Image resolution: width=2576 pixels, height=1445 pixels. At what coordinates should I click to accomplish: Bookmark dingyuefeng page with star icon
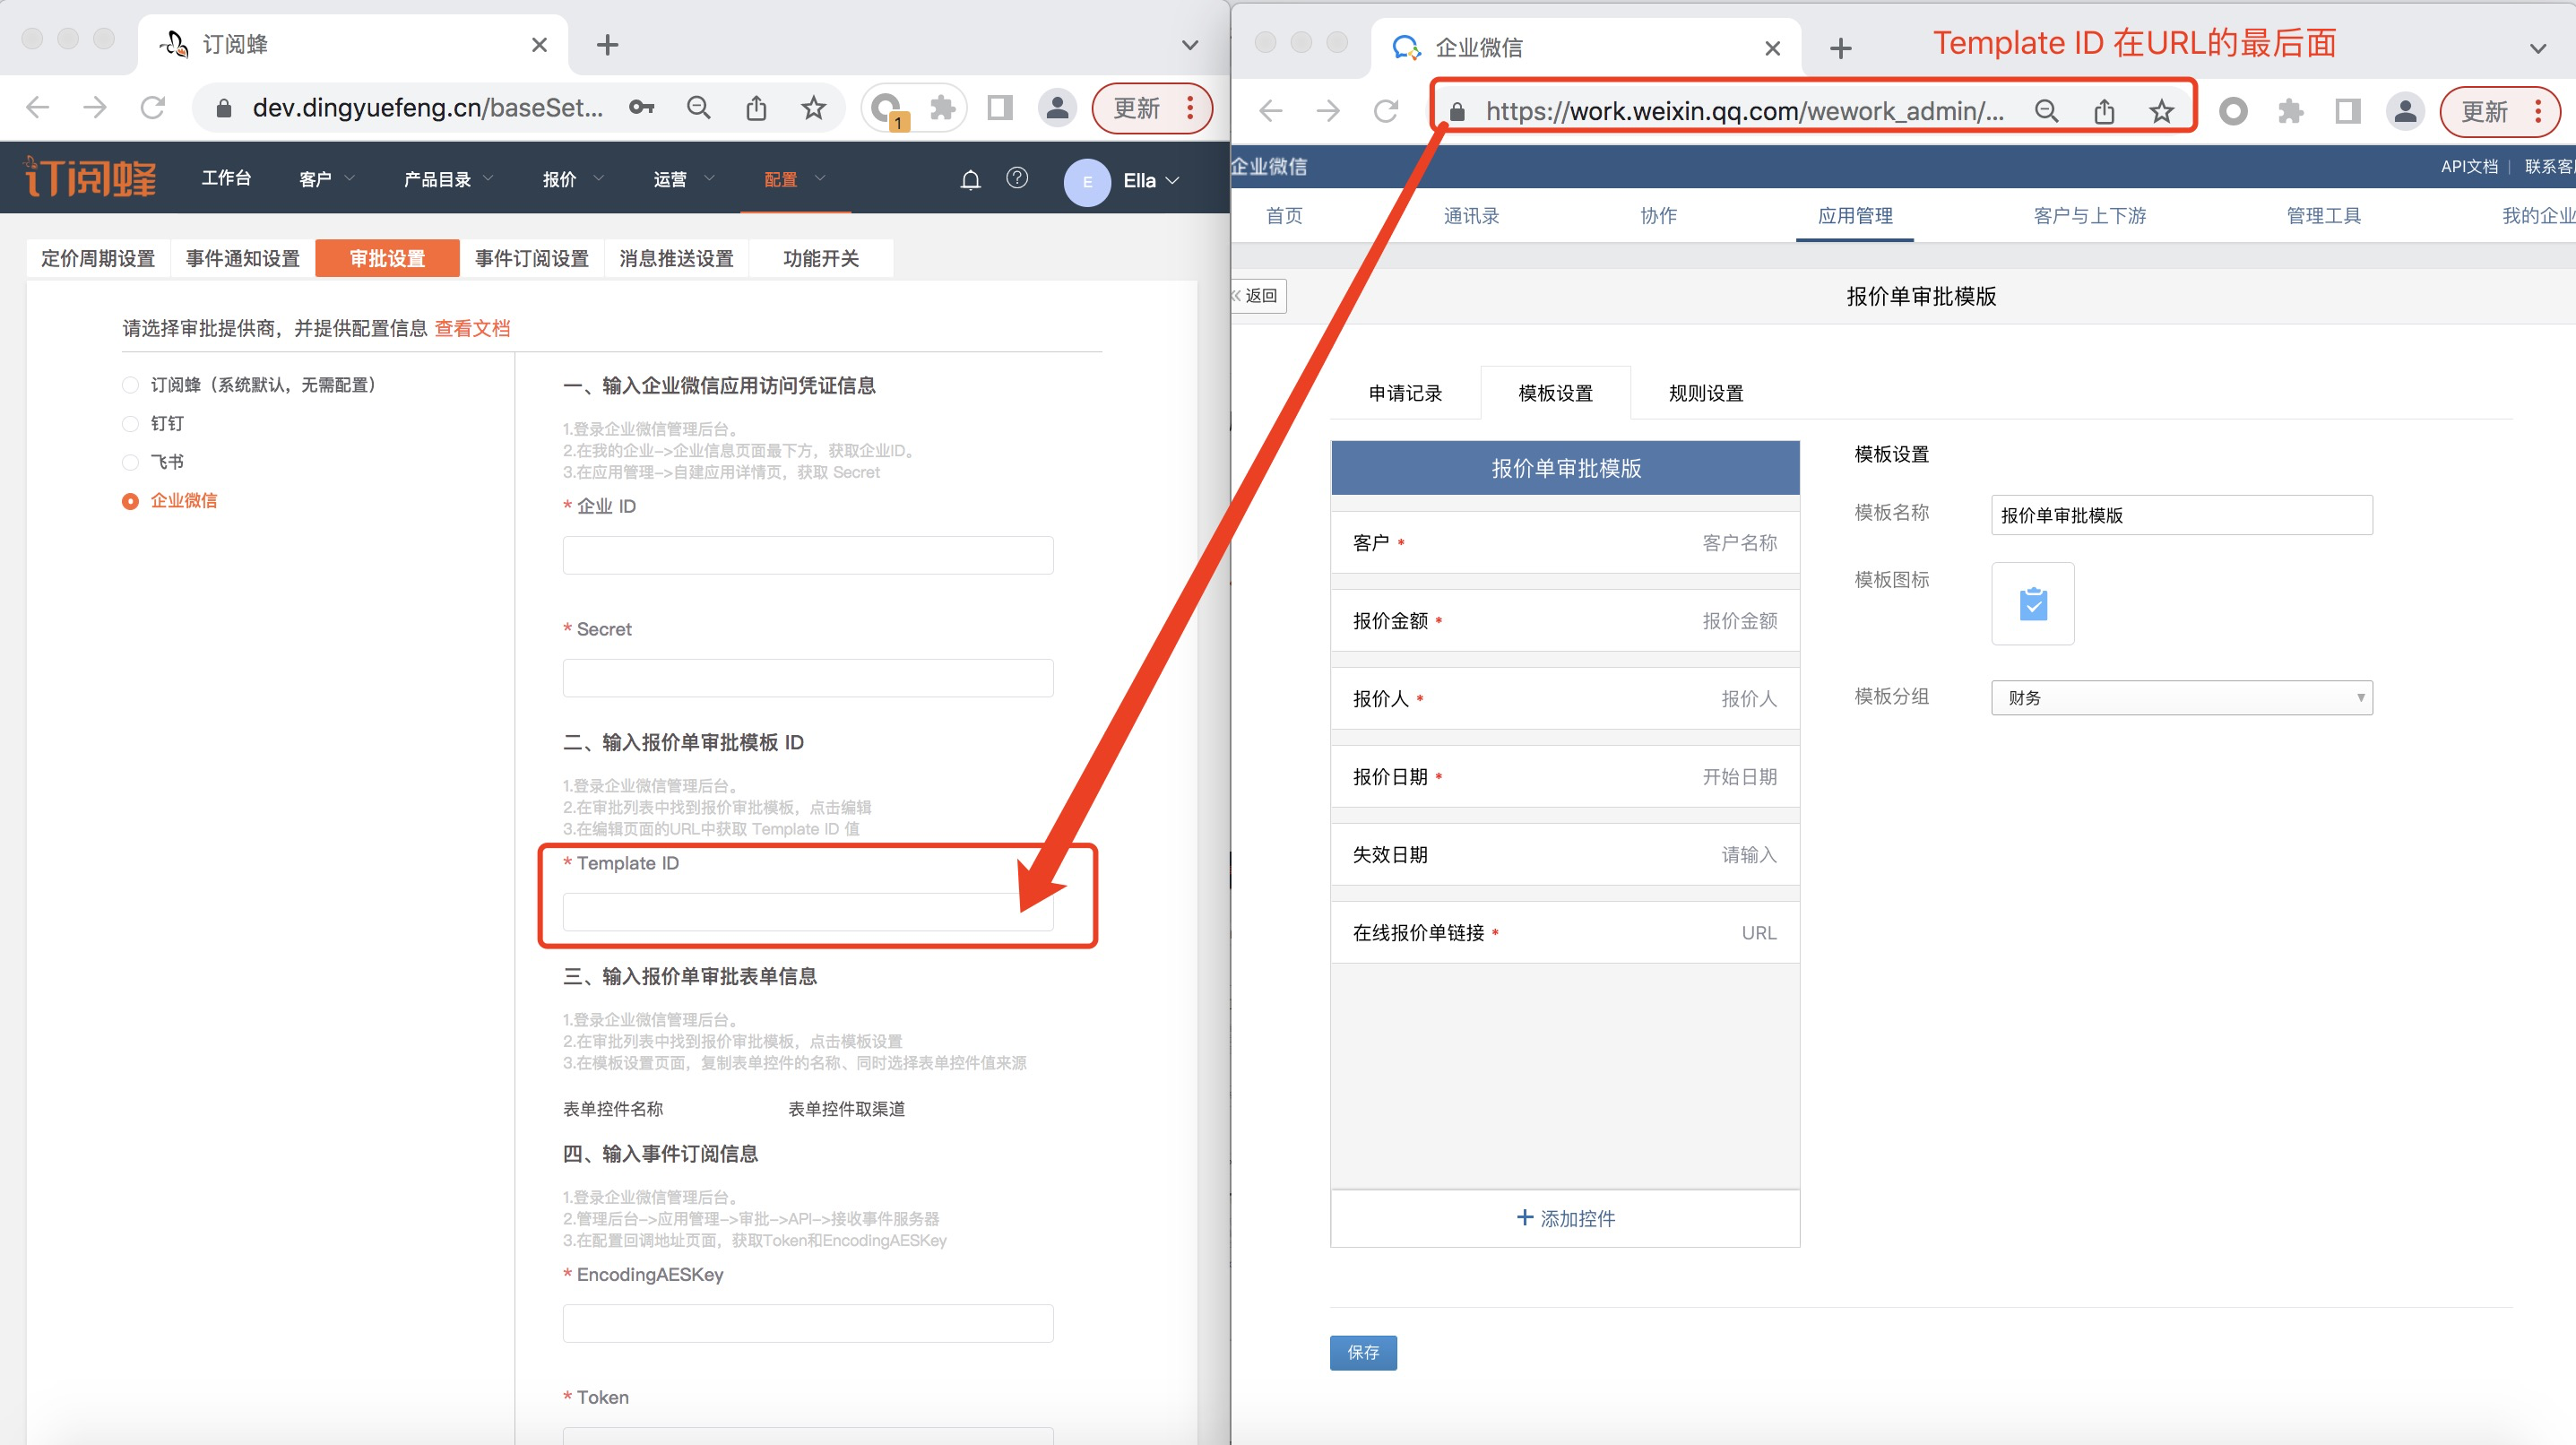coord(814,107)
